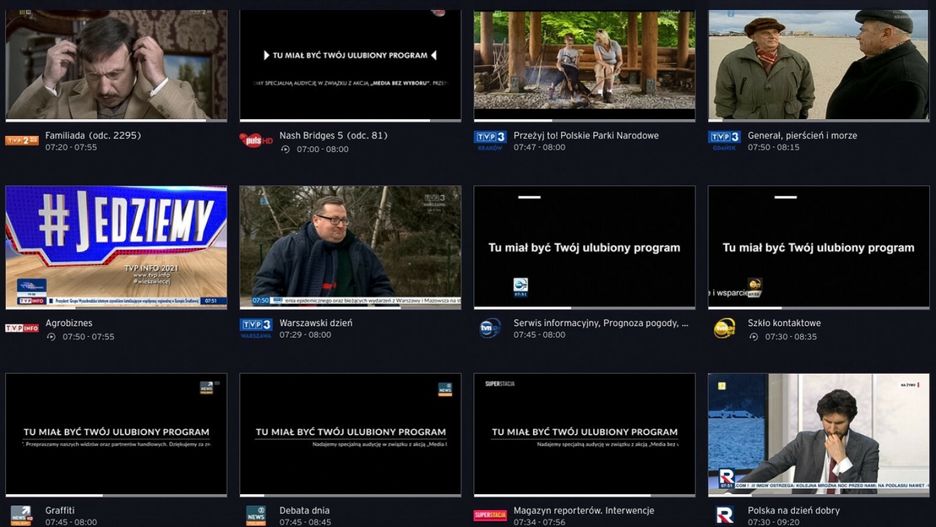The height and width of the screenshot is (527, 936).
Task: Click the Warszawski dzień title
Action: click(x=316, y=323)
